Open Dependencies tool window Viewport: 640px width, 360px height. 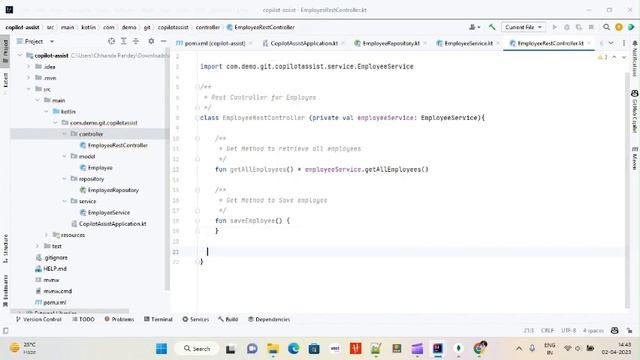click(269, 319)
